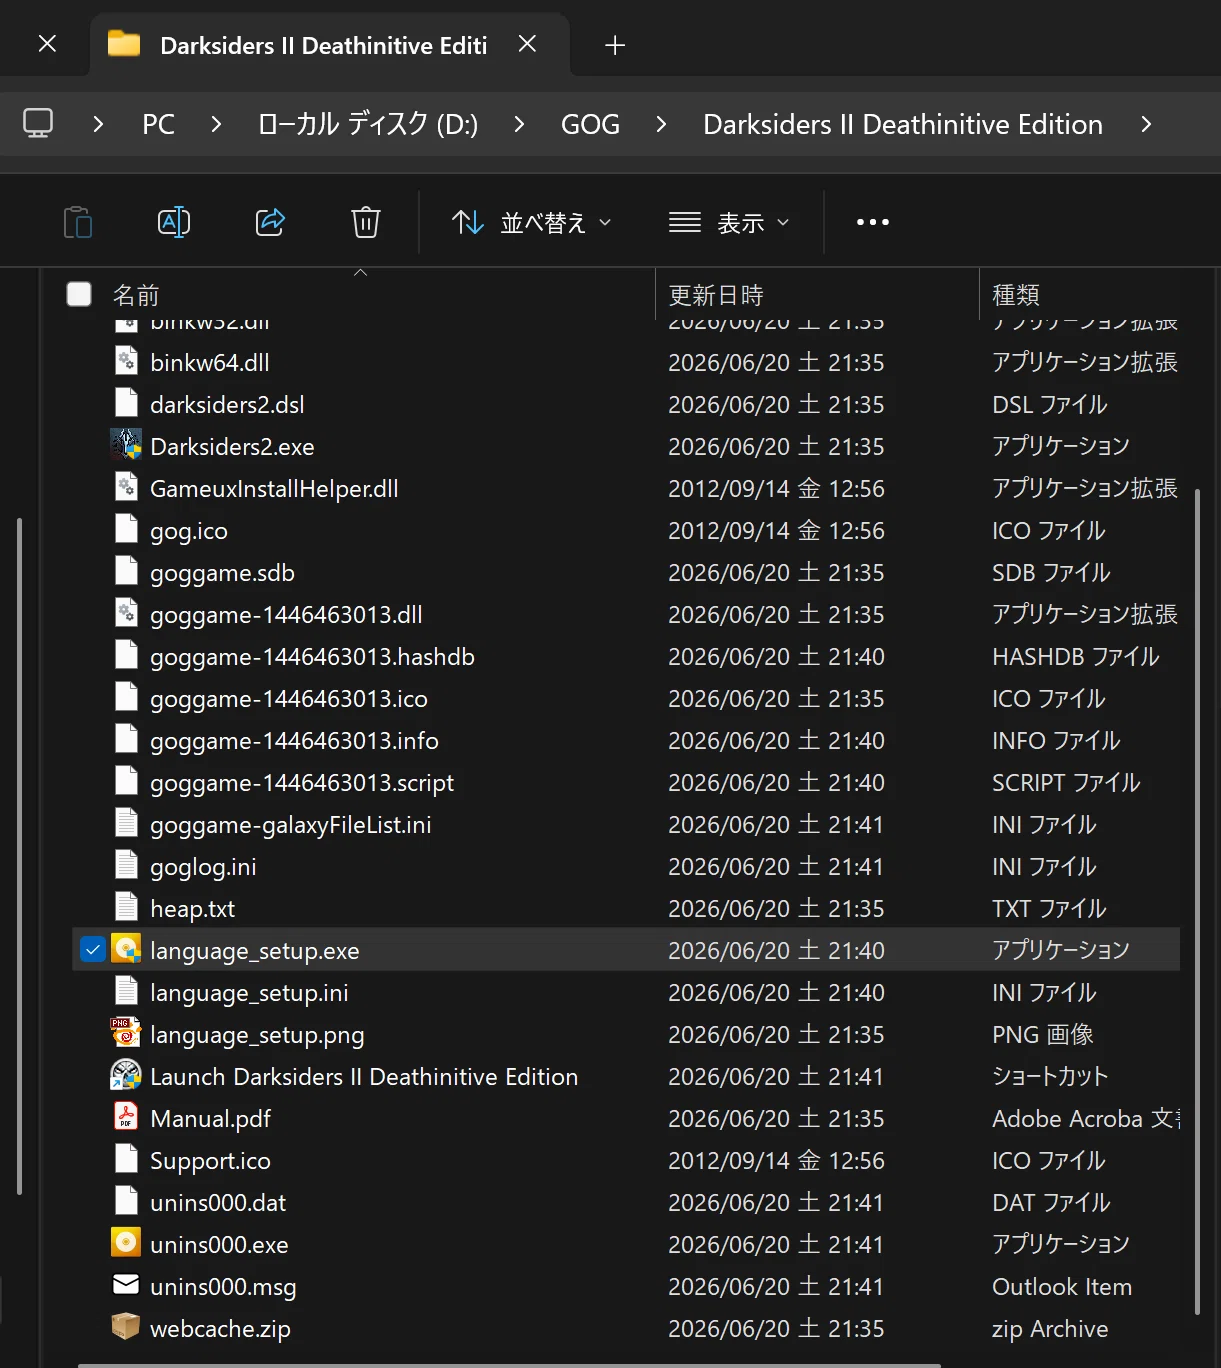1221x1368 pixels.
Task: Click the webcache.zip archive icon
Action: pyautogui.click(x=126, y=1327)
